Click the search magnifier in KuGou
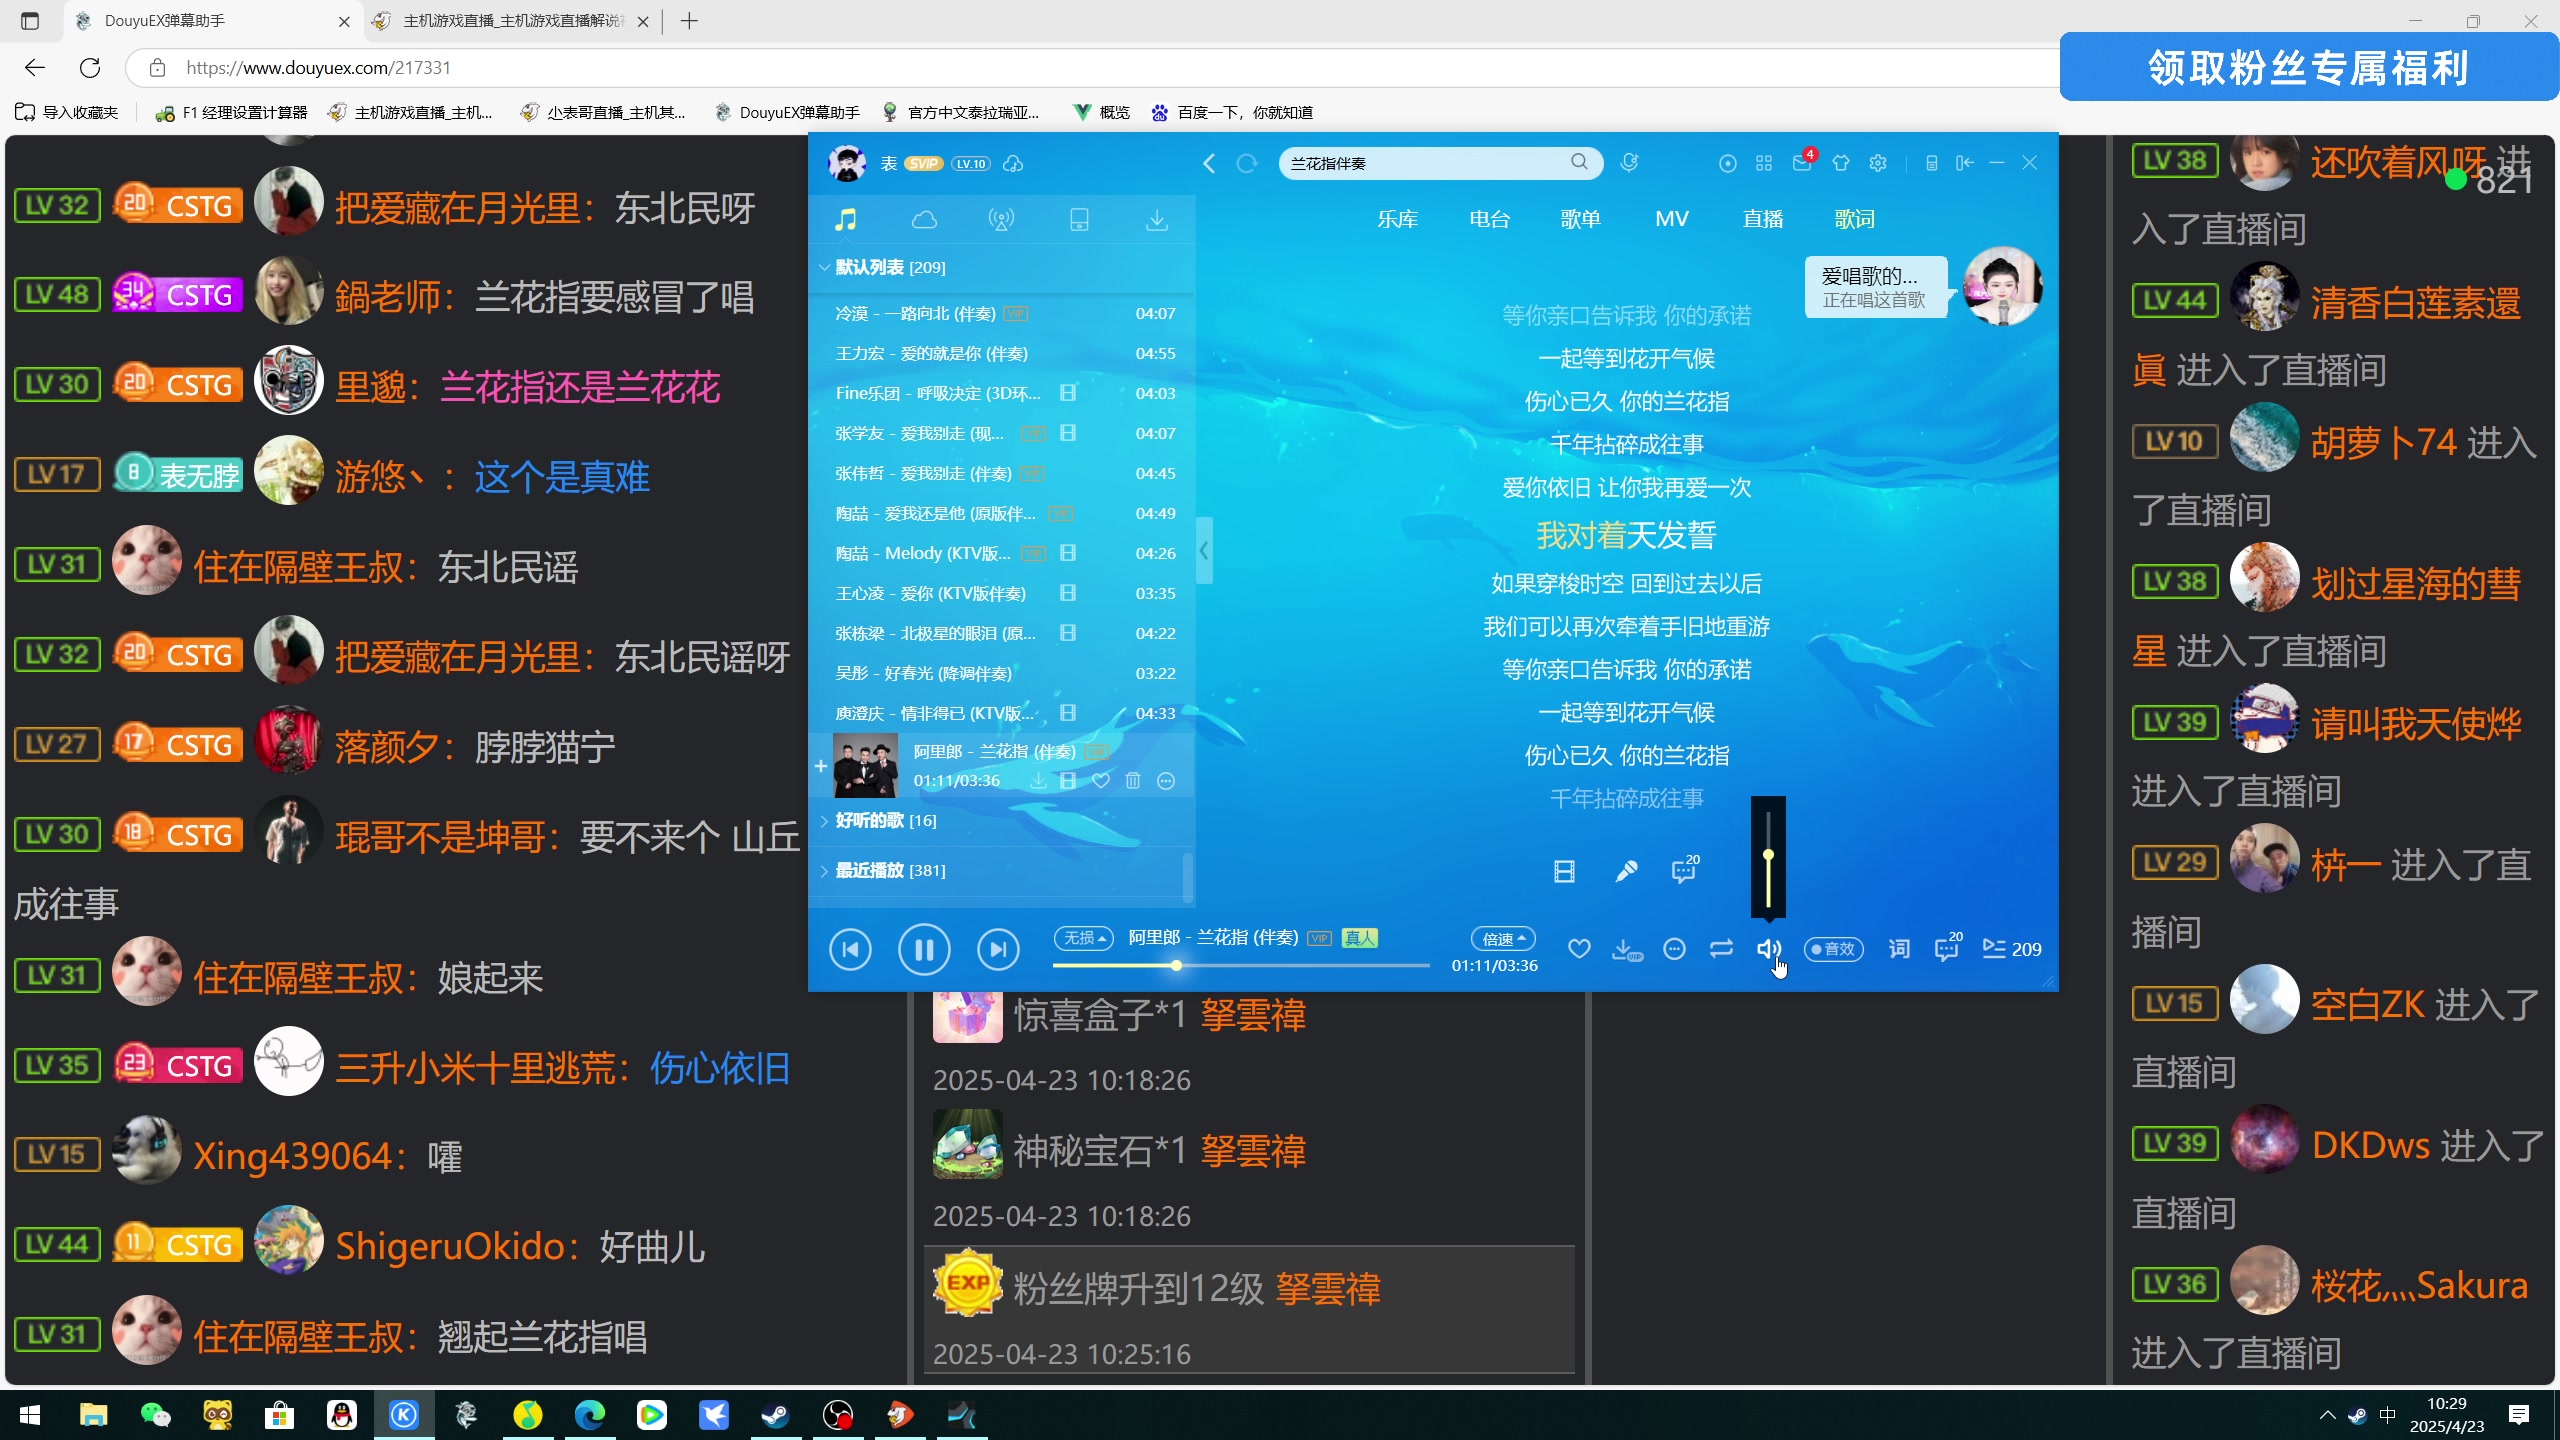 (x=1579, y=162)
